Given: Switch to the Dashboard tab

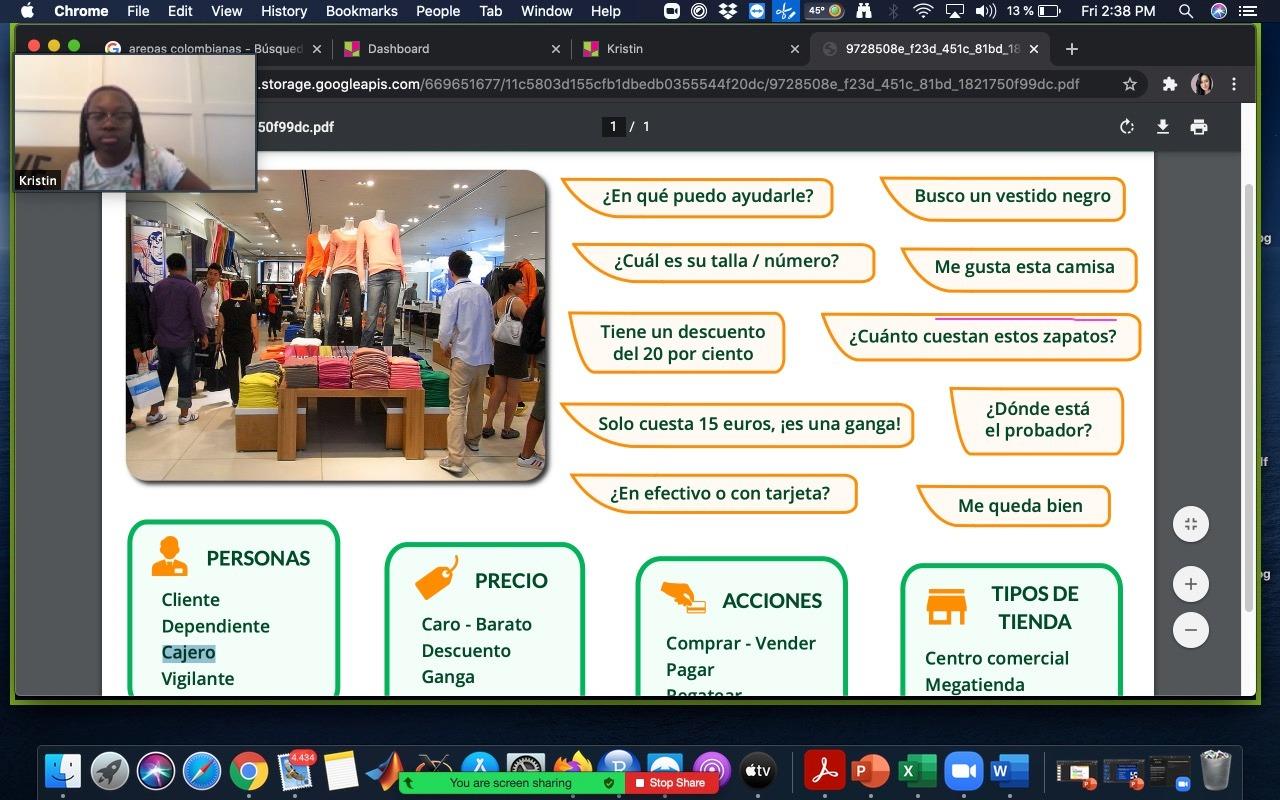Looking at the screenshot, I should (450, 49).
